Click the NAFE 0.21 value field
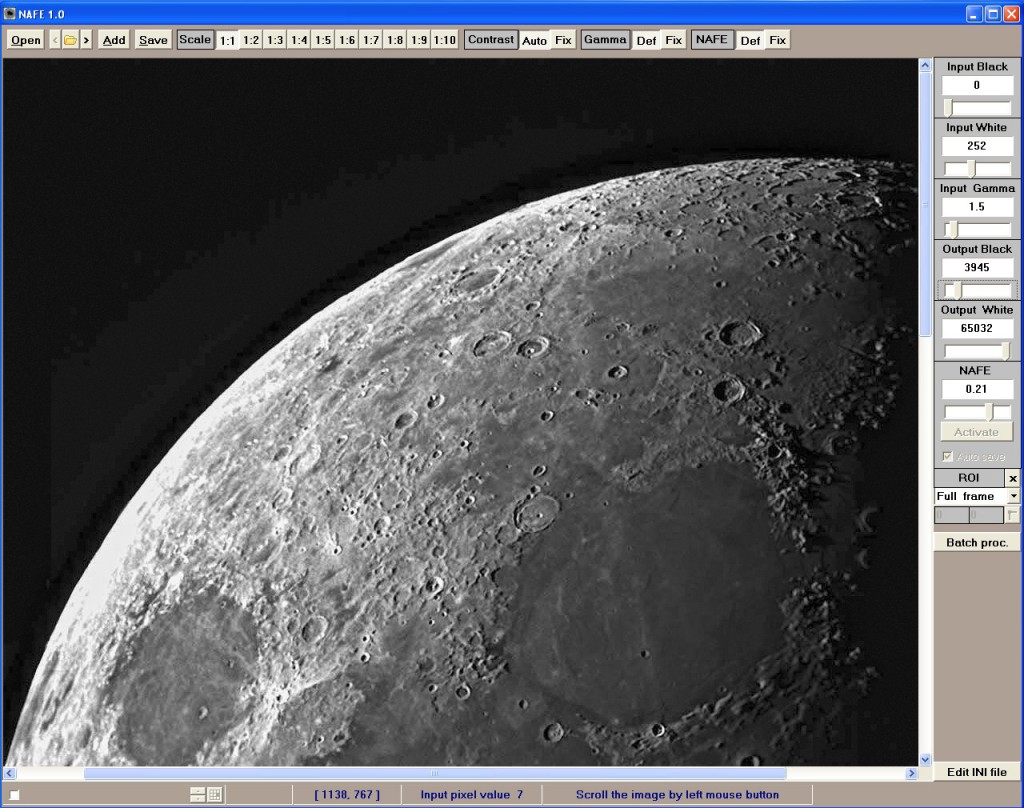1024x808 pixels. tap(977, 389)
